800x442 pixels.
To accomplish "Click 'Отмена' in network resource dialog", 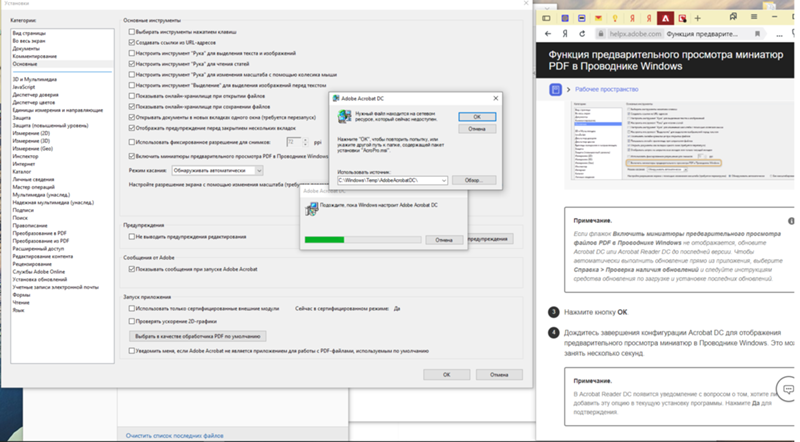I will pyautogui.click(x=477, y=129).
